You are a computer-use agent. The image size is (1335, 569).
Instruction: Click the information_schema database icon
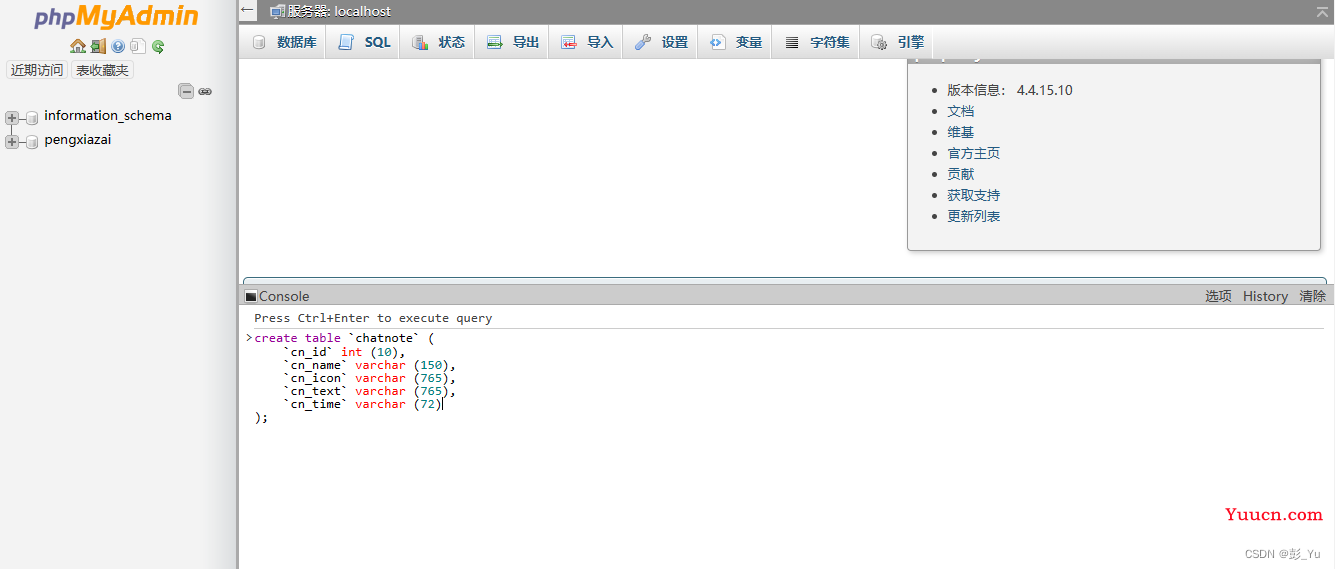point(32,118)
